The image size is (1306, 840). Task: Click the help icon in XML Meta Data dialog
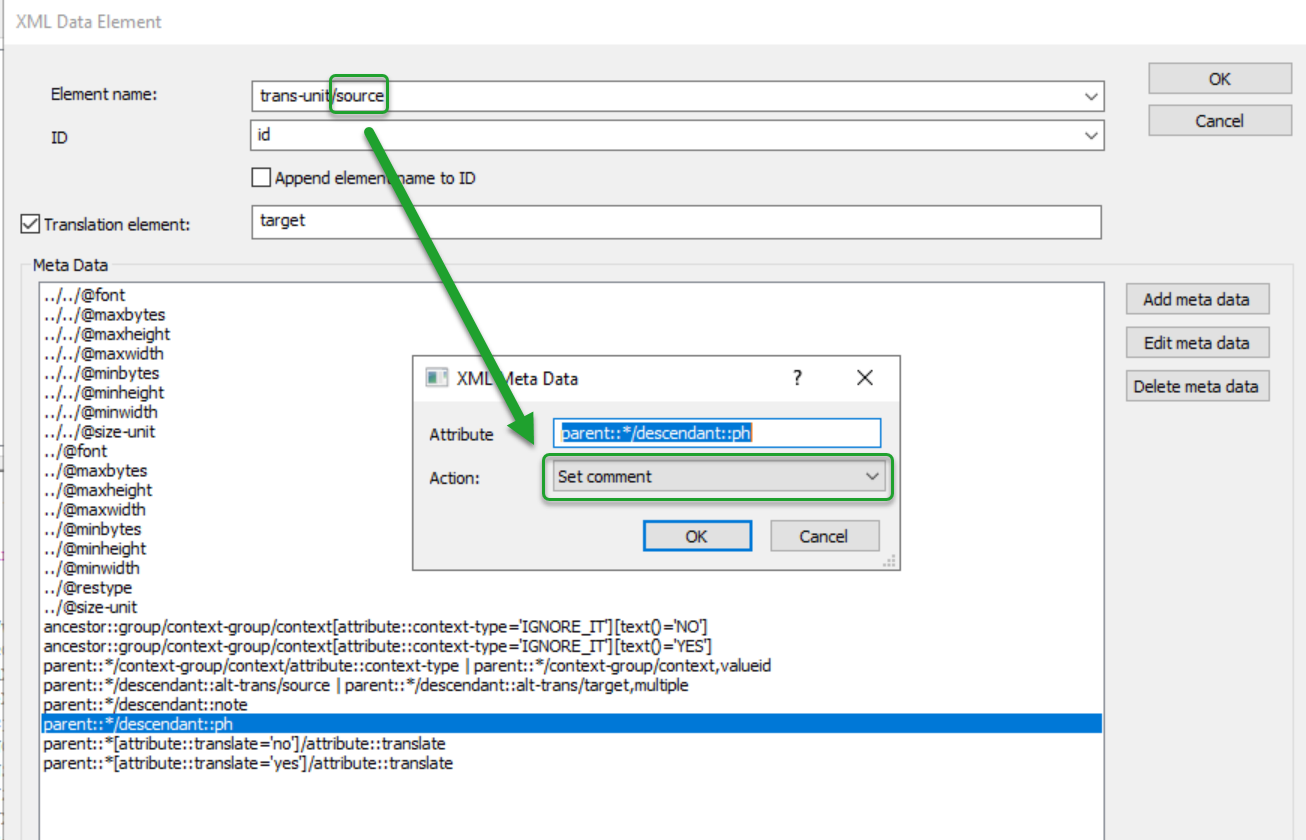click(x=797, y=378)
